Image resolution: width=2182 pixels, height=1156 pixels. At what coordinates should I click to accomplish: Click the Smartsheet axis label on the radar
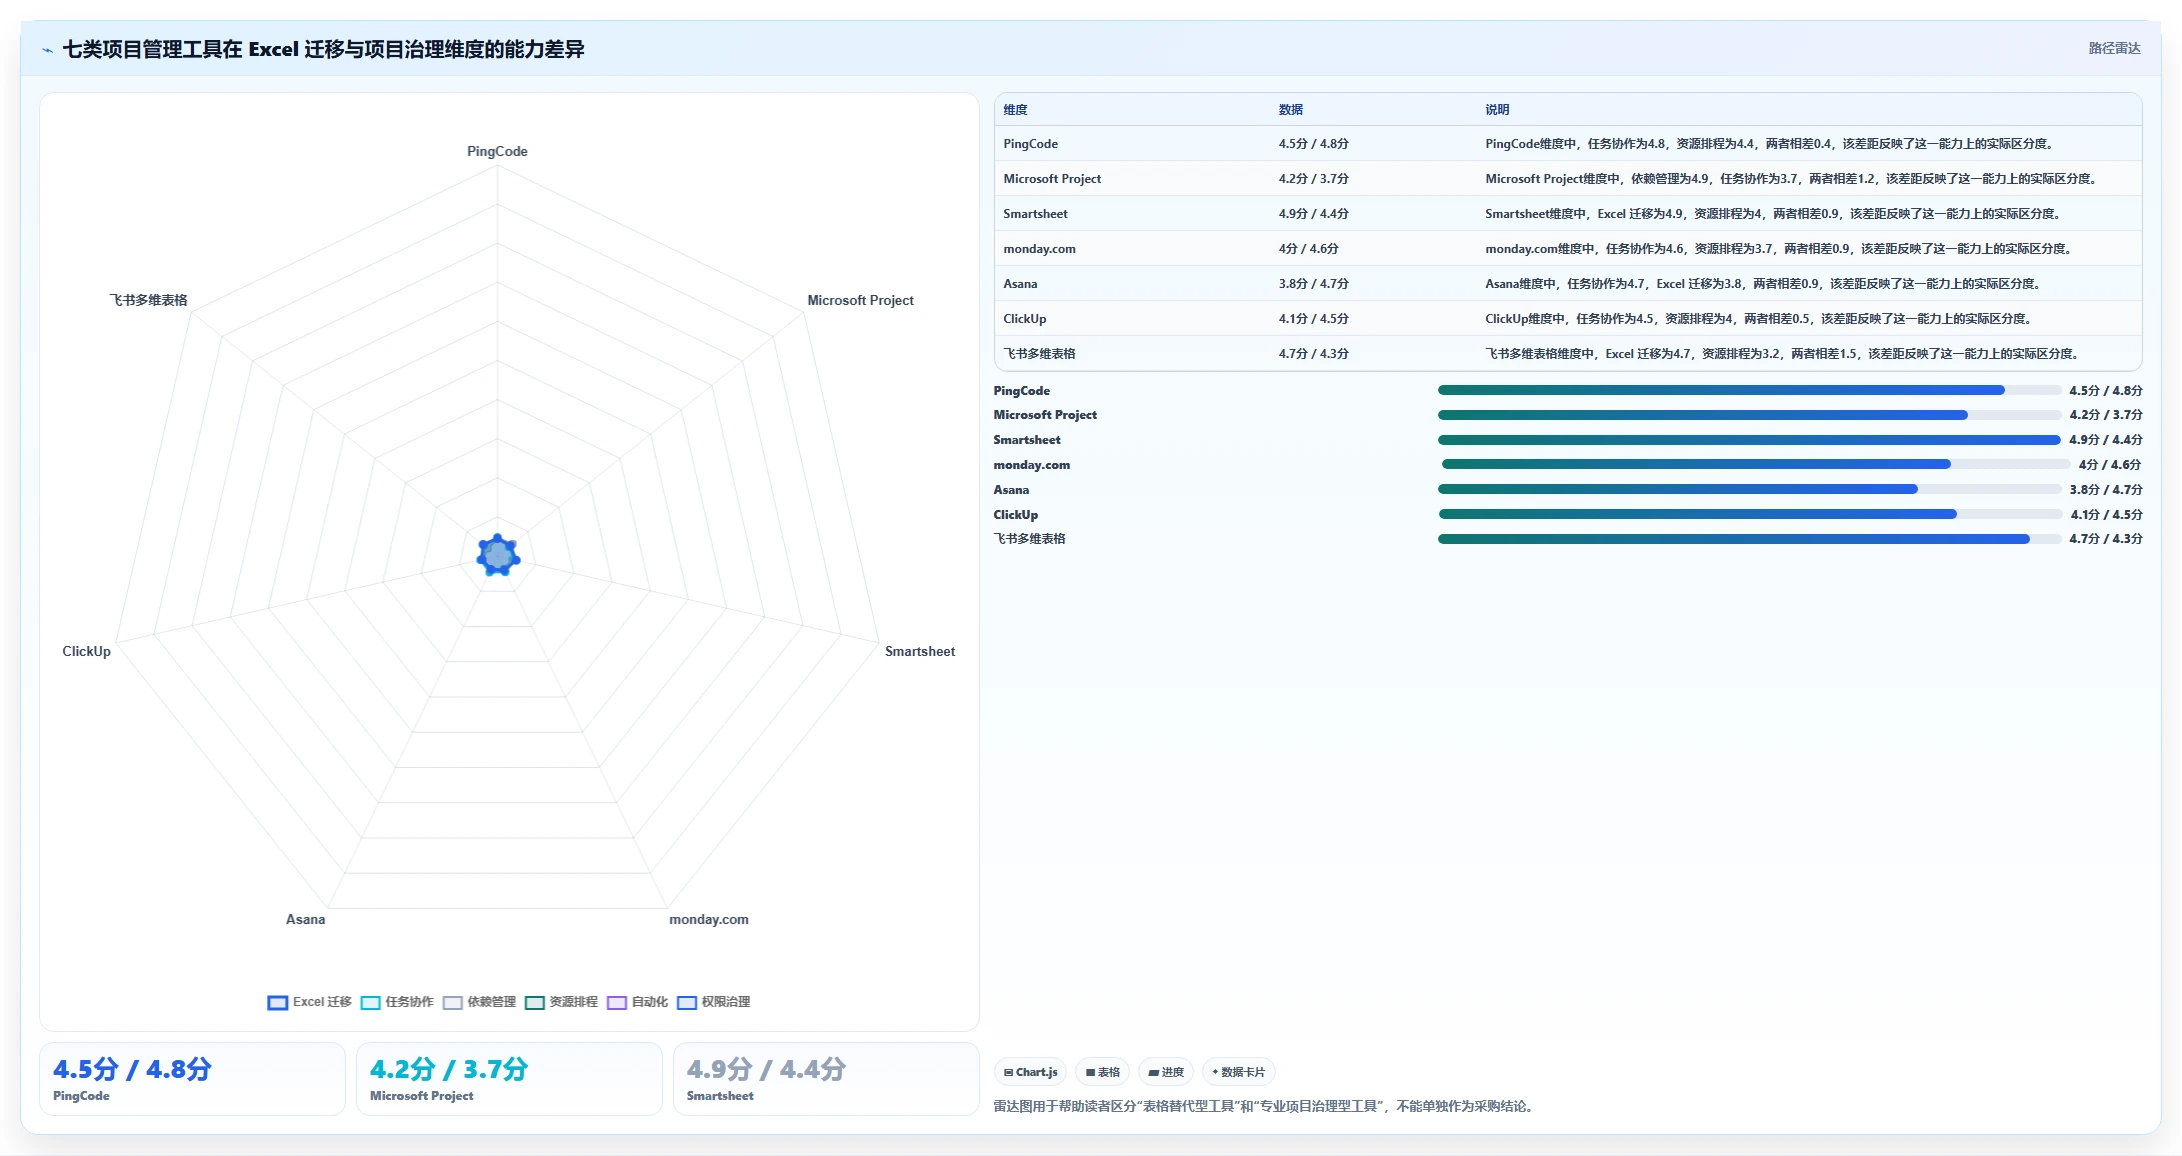tap(920, 651)
